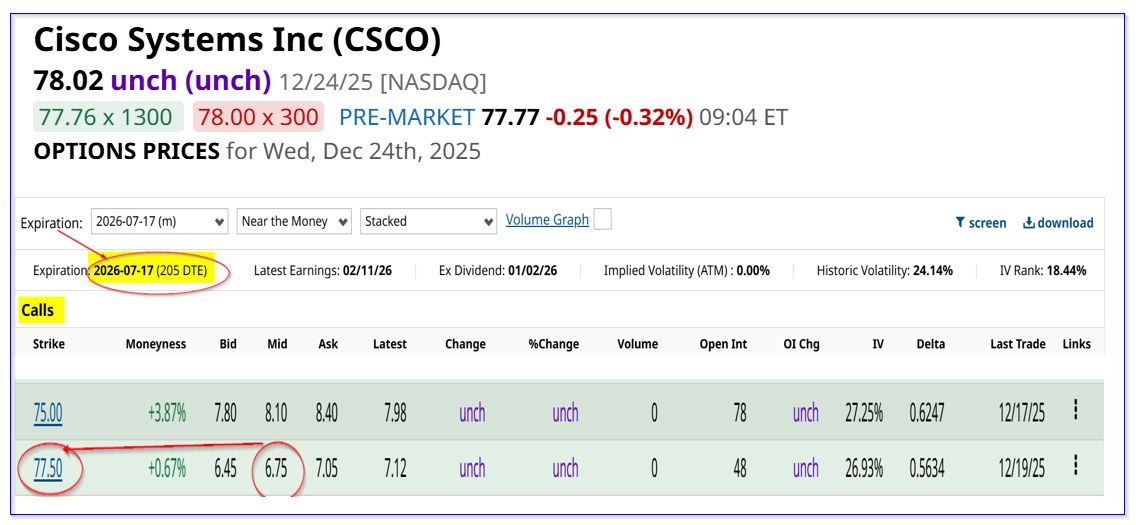Open links menu for 77.50 strike row

pyautogui.click(x=1076, y=466)
